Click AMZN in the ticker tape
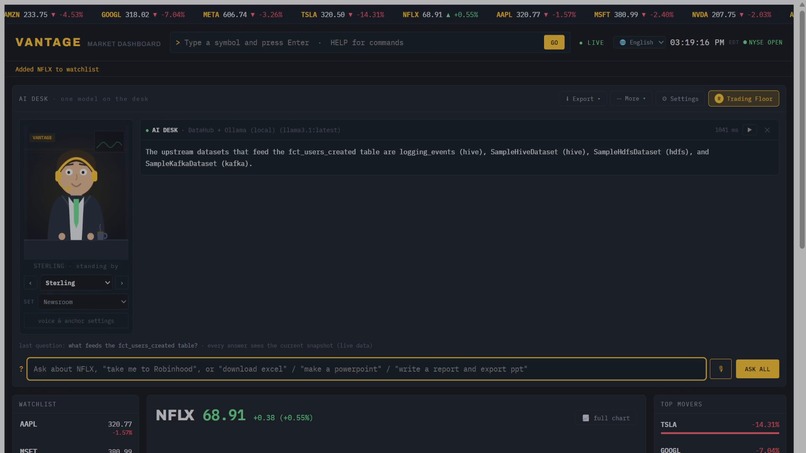 pyautogui.click(x=44, y=15)
